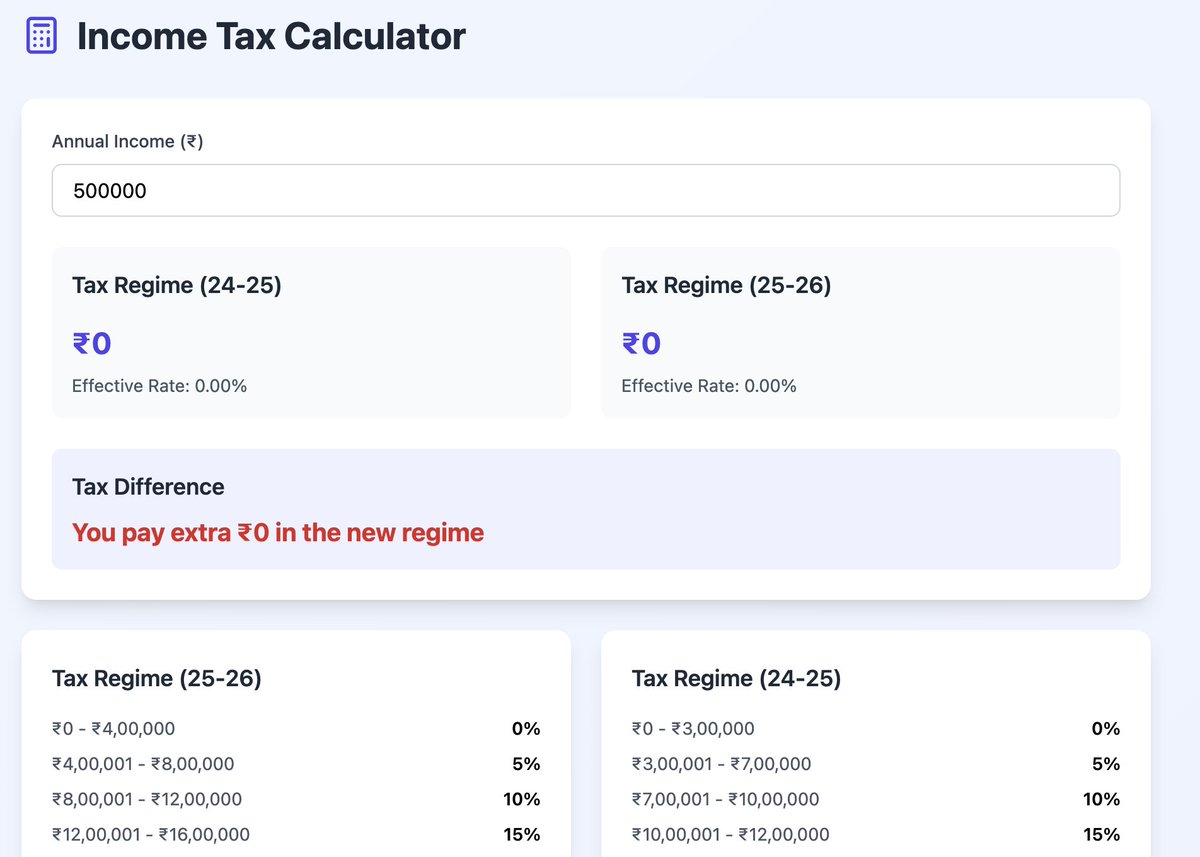Image resolution: width=1200 pixels, height=857 pixels.
Task: Click the 5% rate beside ₹4,00,001 - ₹8,00,000
Action: [526, 764]
